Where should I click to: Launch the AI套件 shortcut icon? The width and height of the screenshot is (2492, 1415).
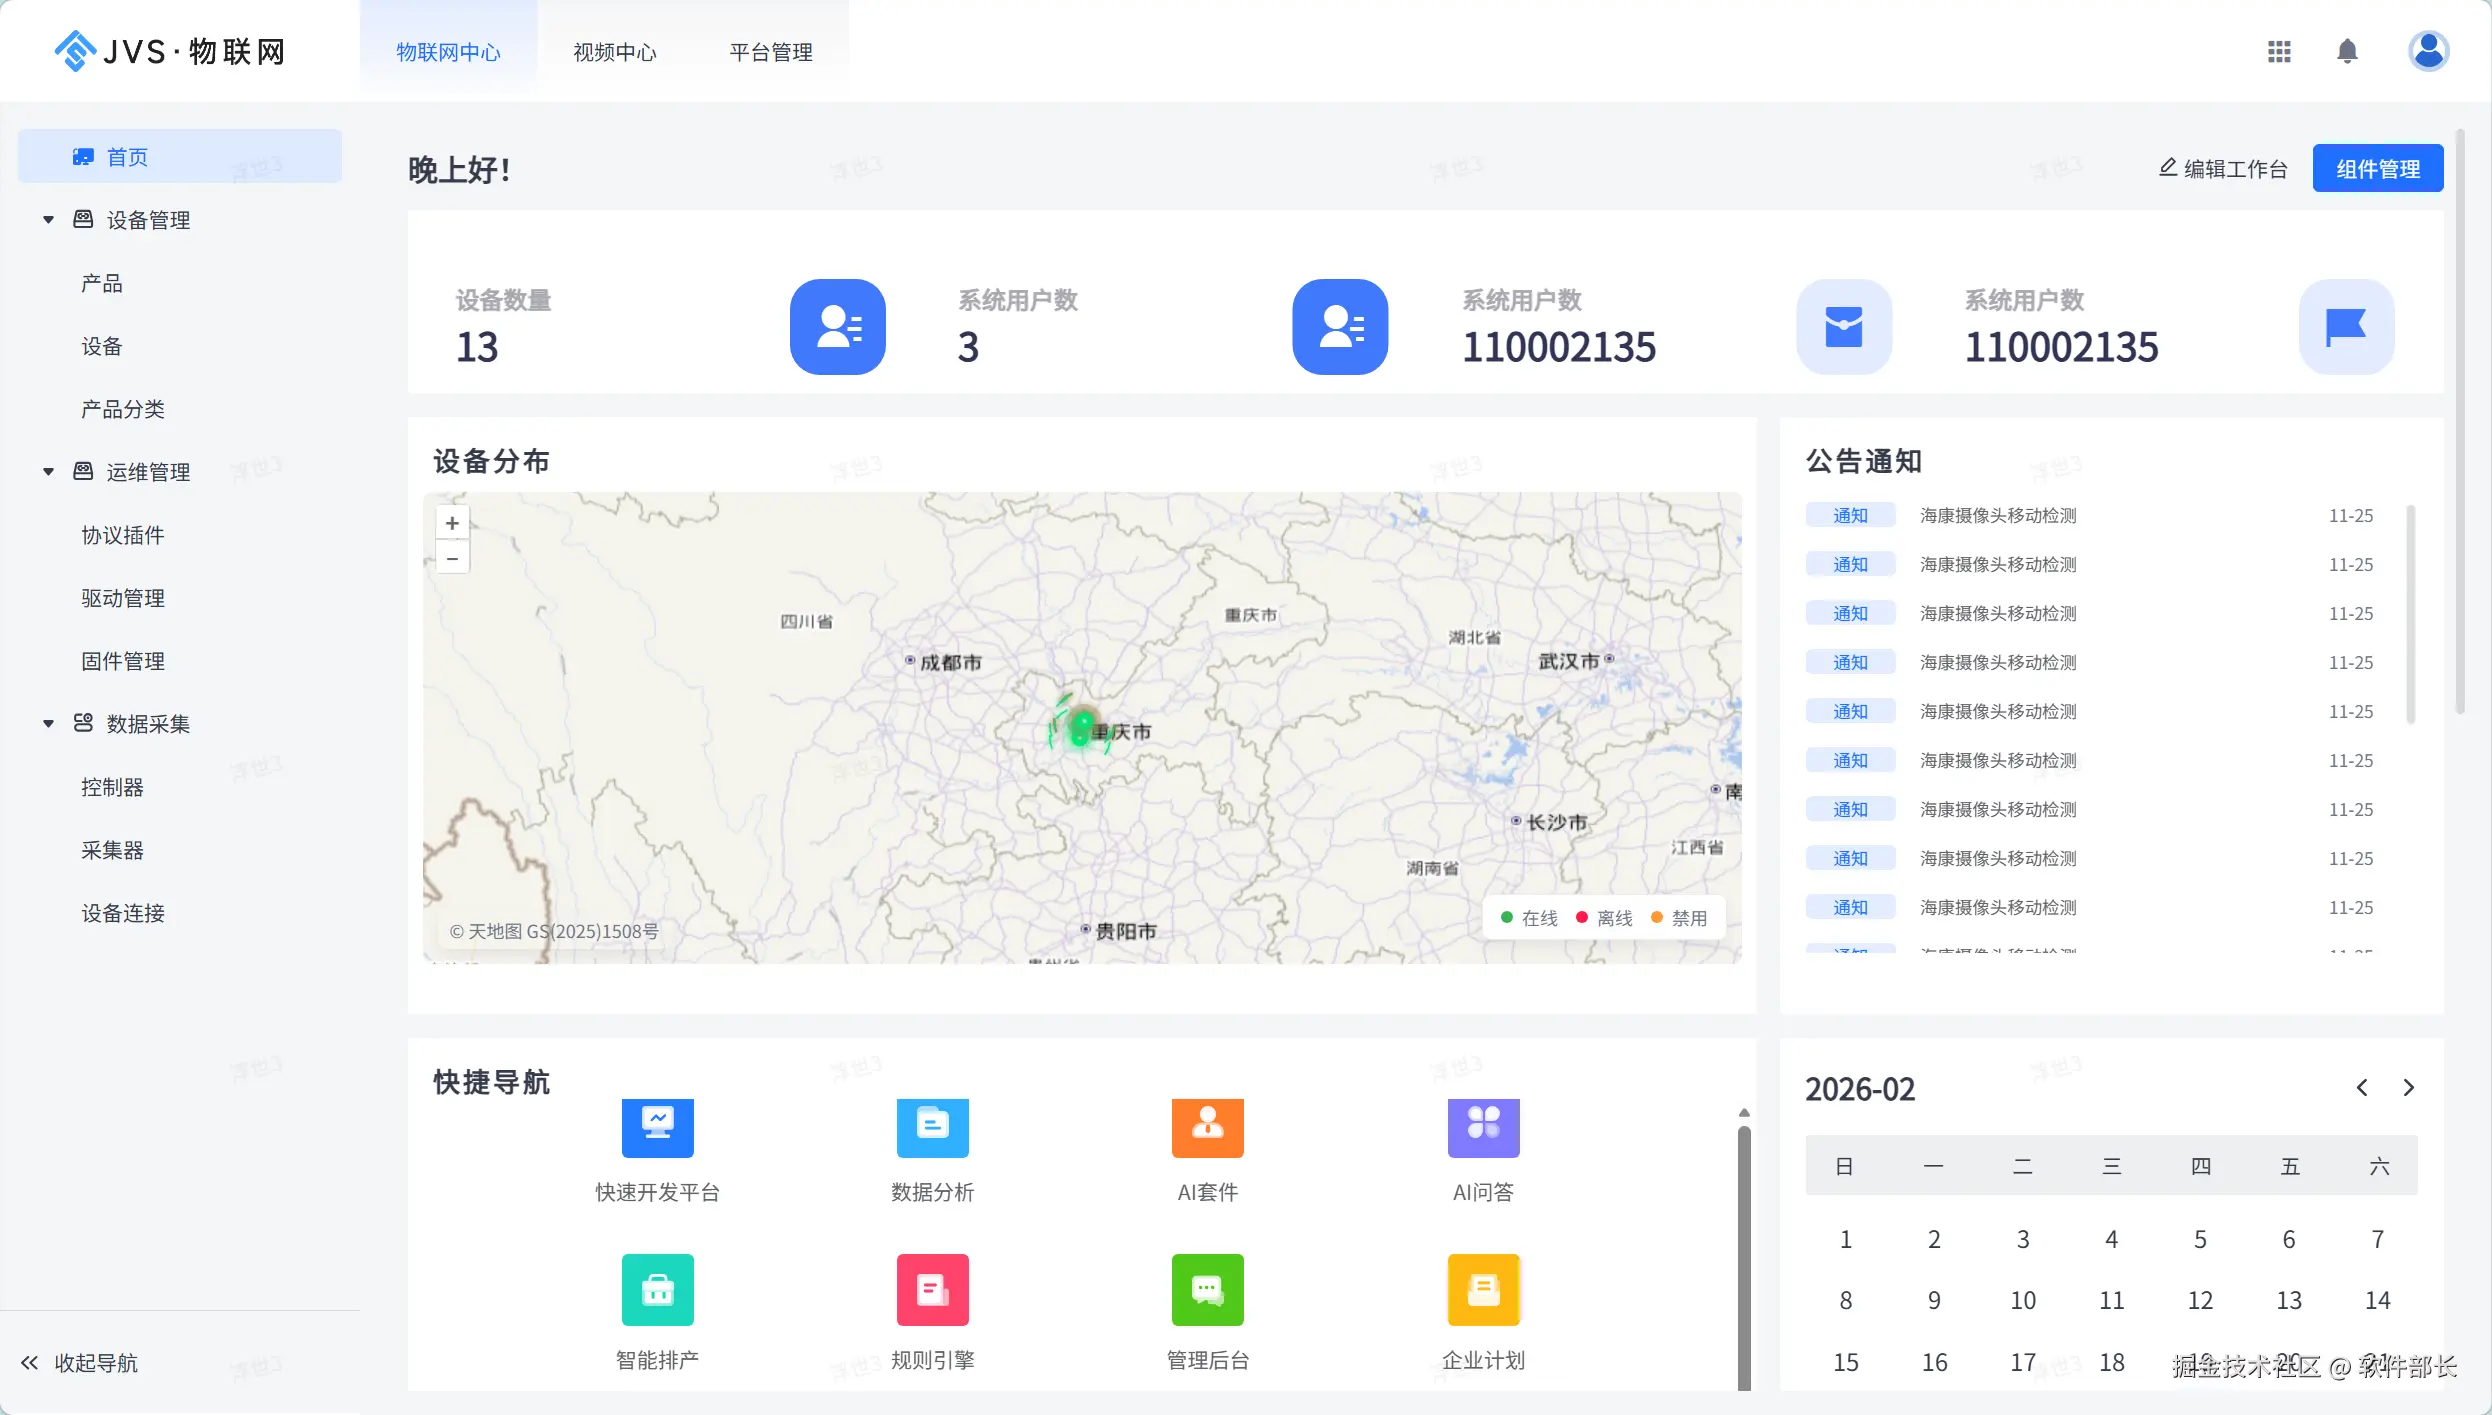(x=1207, y=1127)
